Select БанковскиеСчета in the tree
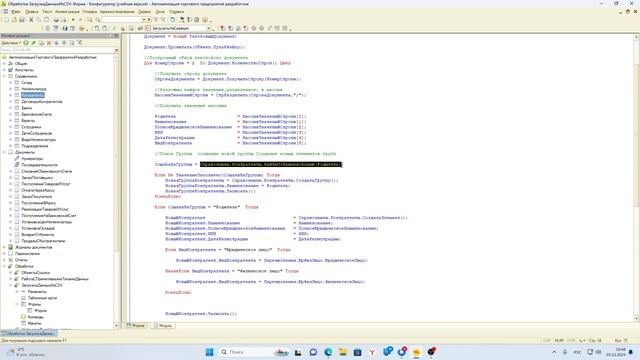640x360 pixels. tap(36, 114)
